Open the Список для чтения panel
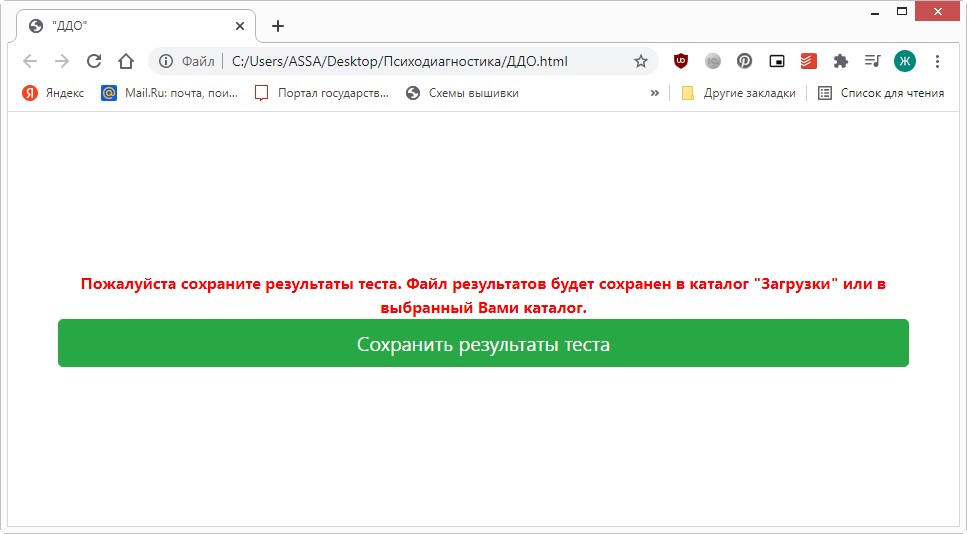The height and width of the screenshot is (534, 967). (880, 93)
